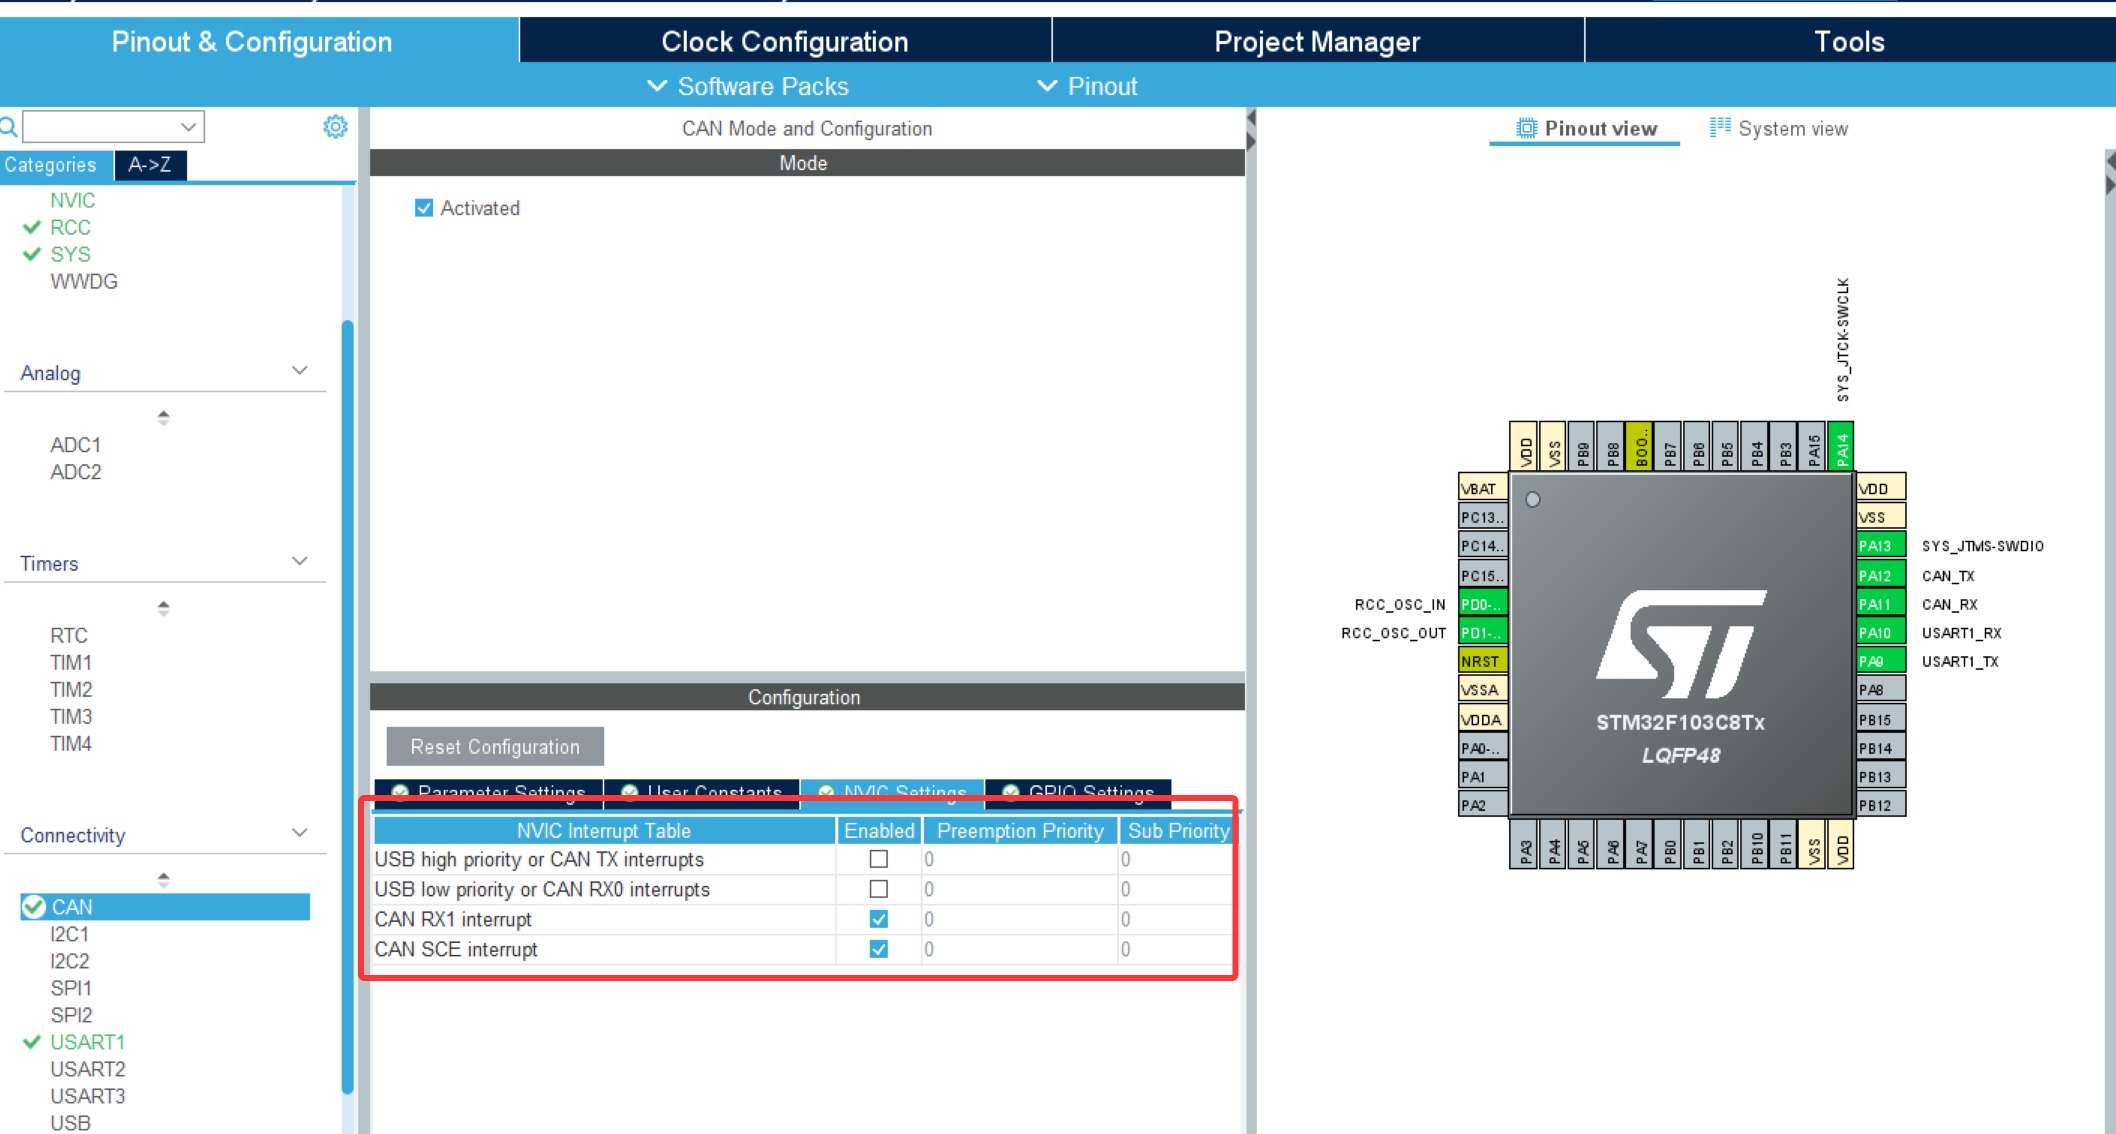The width and height of the screenshot is (2116, 1134).
Task: Open the User Constants tab
Action: pyautogui.click(x=702, y=792)
